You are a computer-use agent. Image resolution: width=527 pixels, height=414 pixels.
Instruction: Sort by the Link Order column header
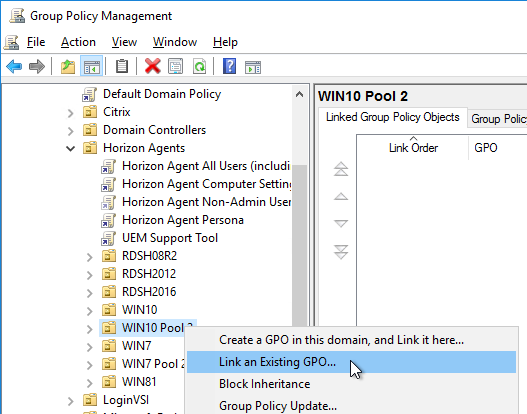pos(413,148)
